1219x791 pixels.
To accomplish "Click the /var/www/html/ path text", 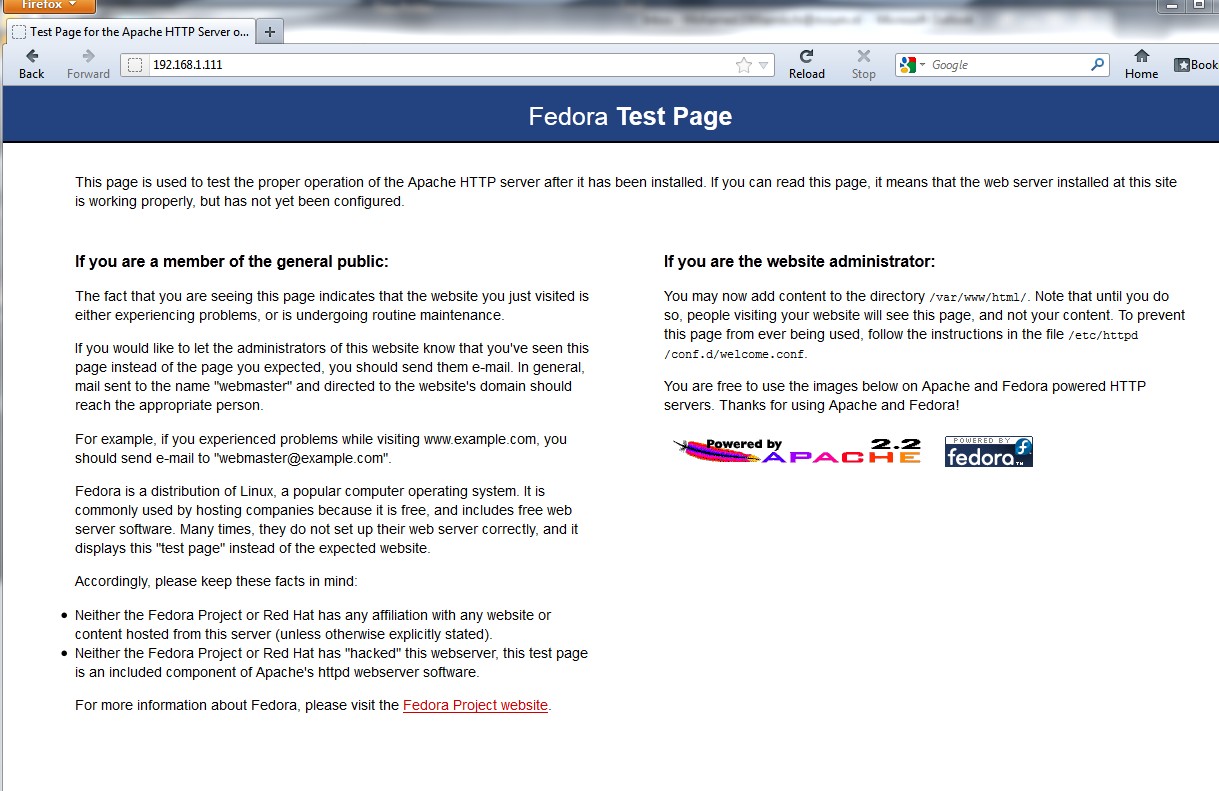I will (x=978, y=297).
